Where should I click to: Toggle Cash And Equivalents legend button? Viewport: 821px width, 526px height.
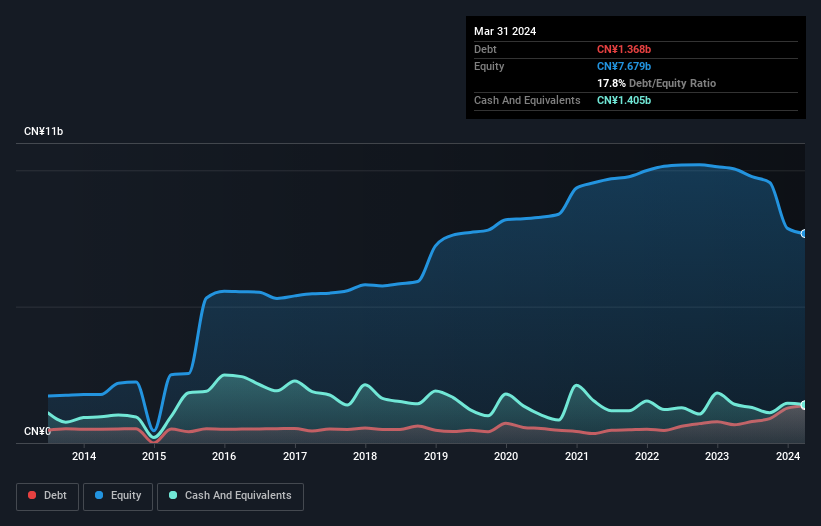click(230, 496)
